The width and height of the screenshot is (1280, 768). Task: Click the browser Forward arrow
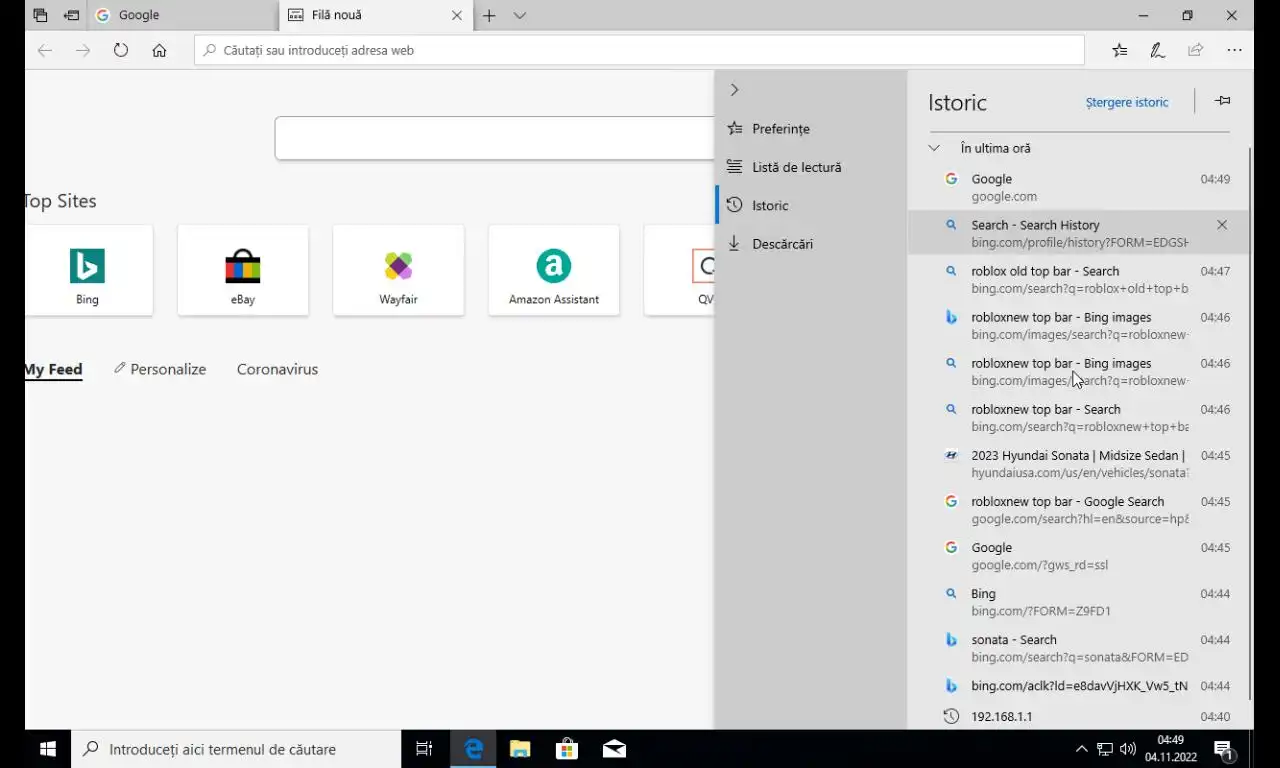tap(83, 50)
